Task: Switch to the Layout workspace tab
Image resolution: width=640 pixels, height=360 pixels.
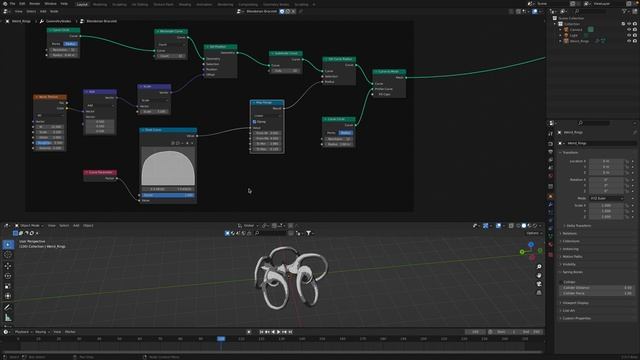Action: [x=82, y=4]
